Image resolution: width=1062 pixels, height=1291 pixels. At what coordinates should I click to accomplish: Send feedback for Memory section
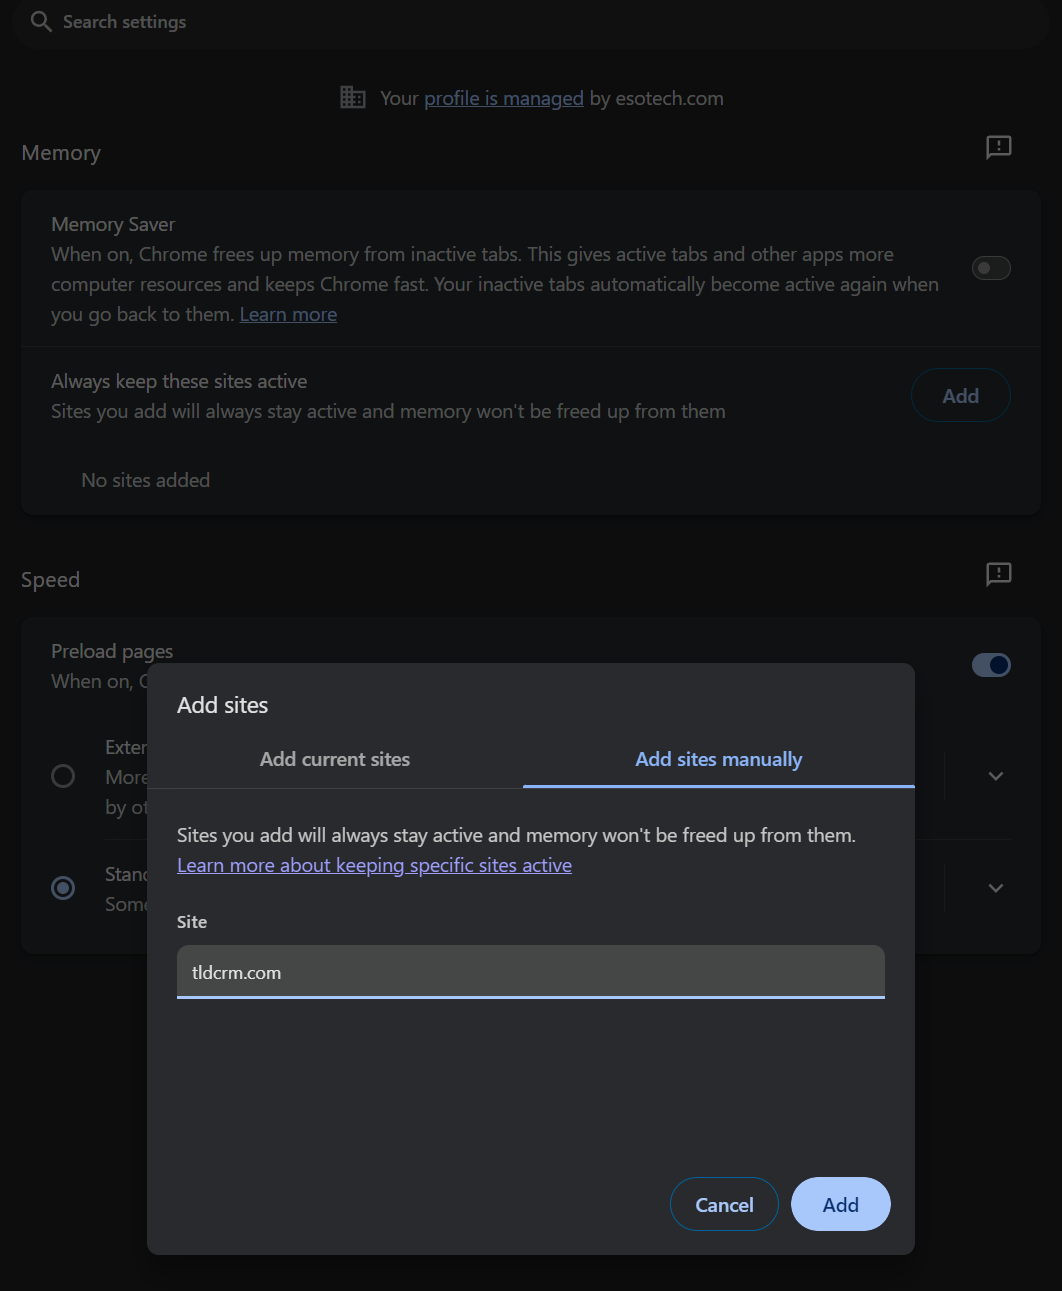click(999, 148)
